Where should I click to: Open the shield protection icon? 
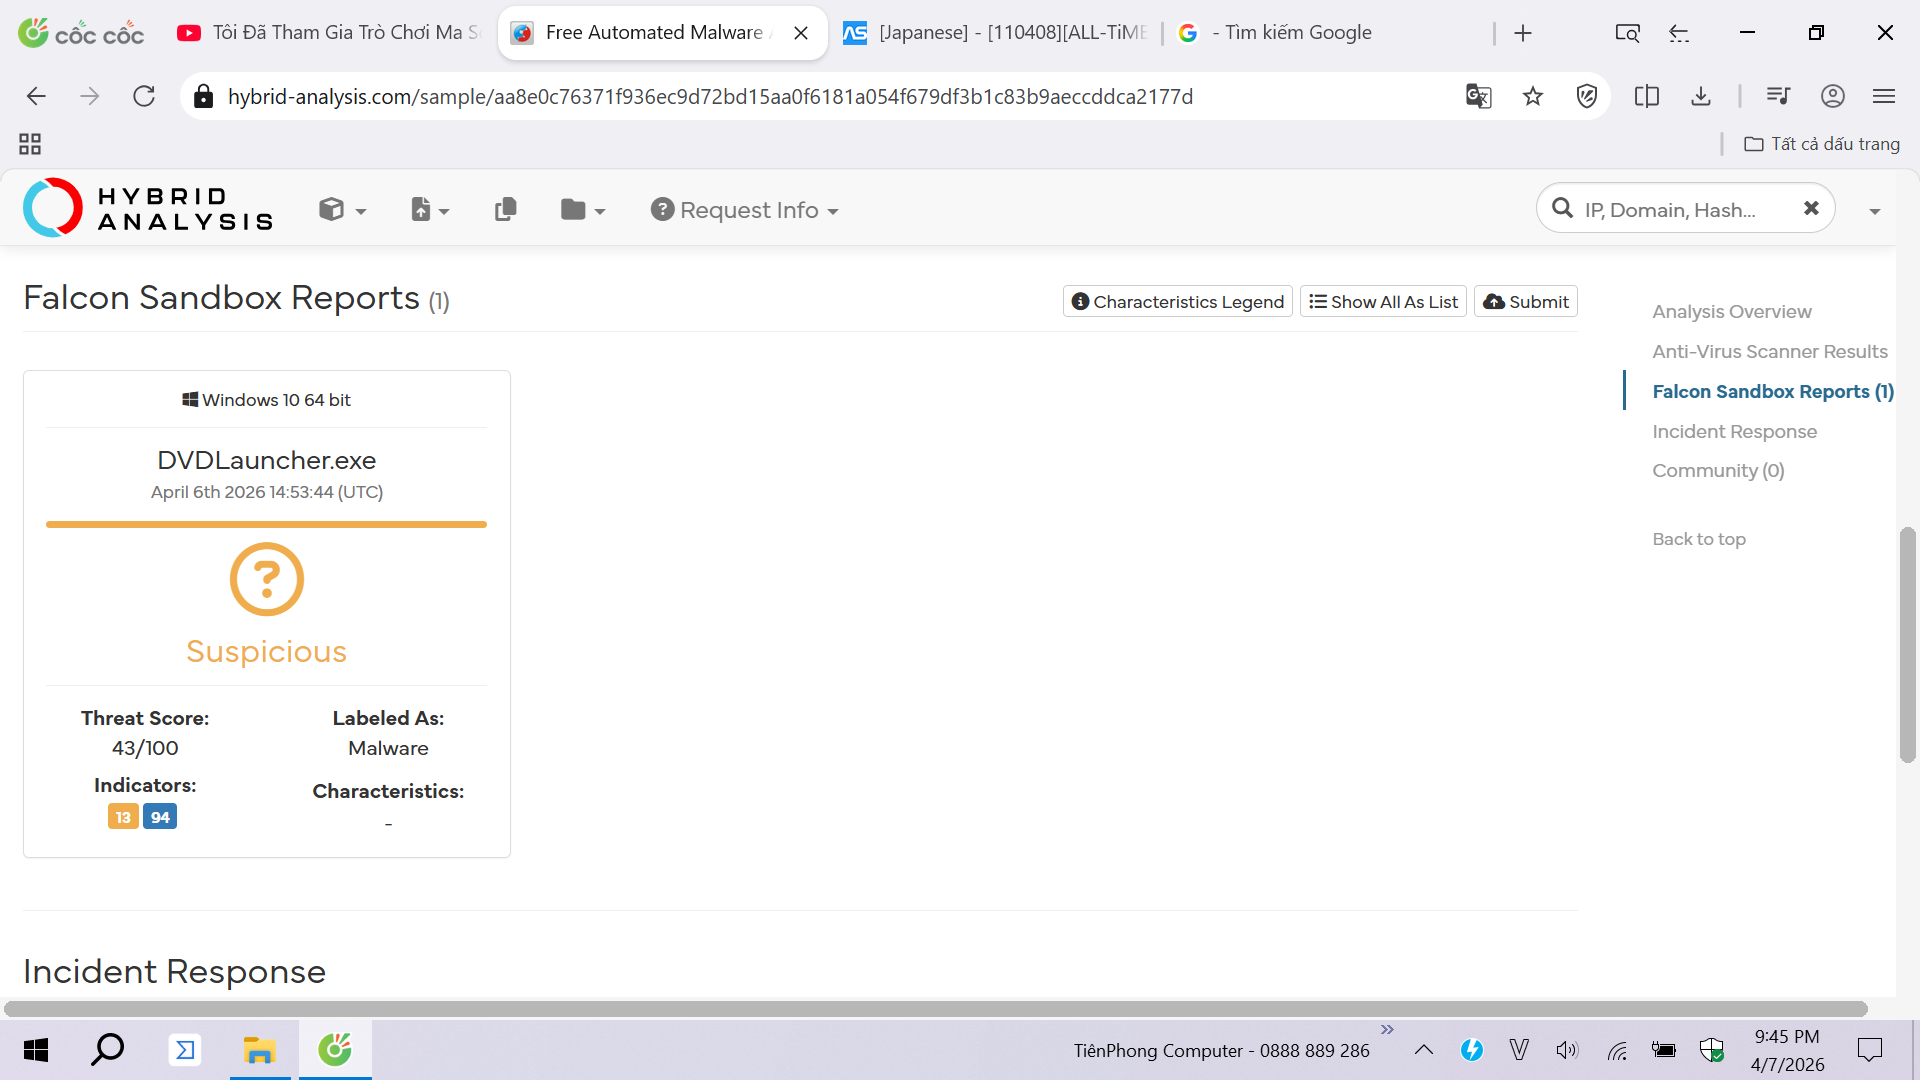tap(1587, 96)
